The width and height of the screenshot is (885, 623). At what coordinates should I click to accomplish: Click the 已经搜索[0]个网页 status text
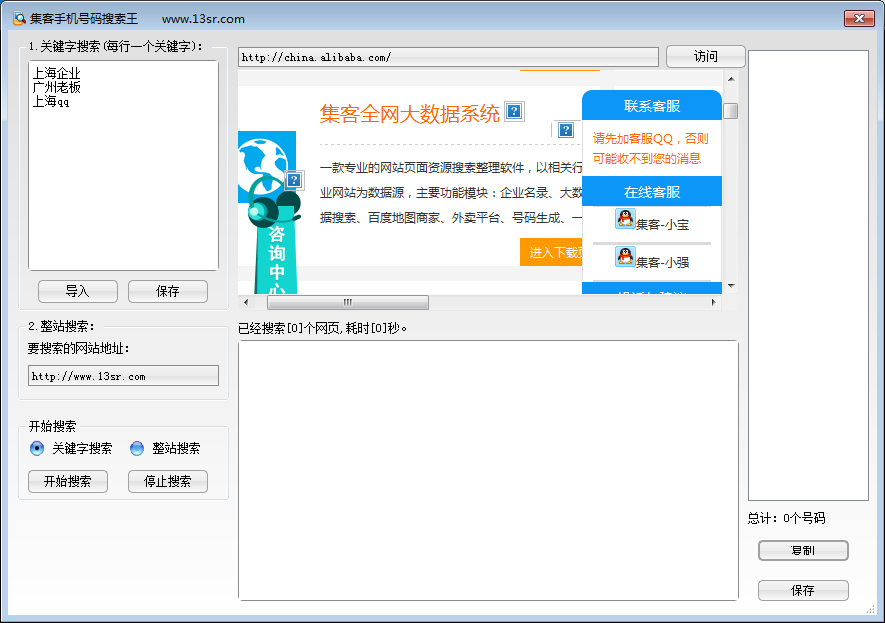322,328
